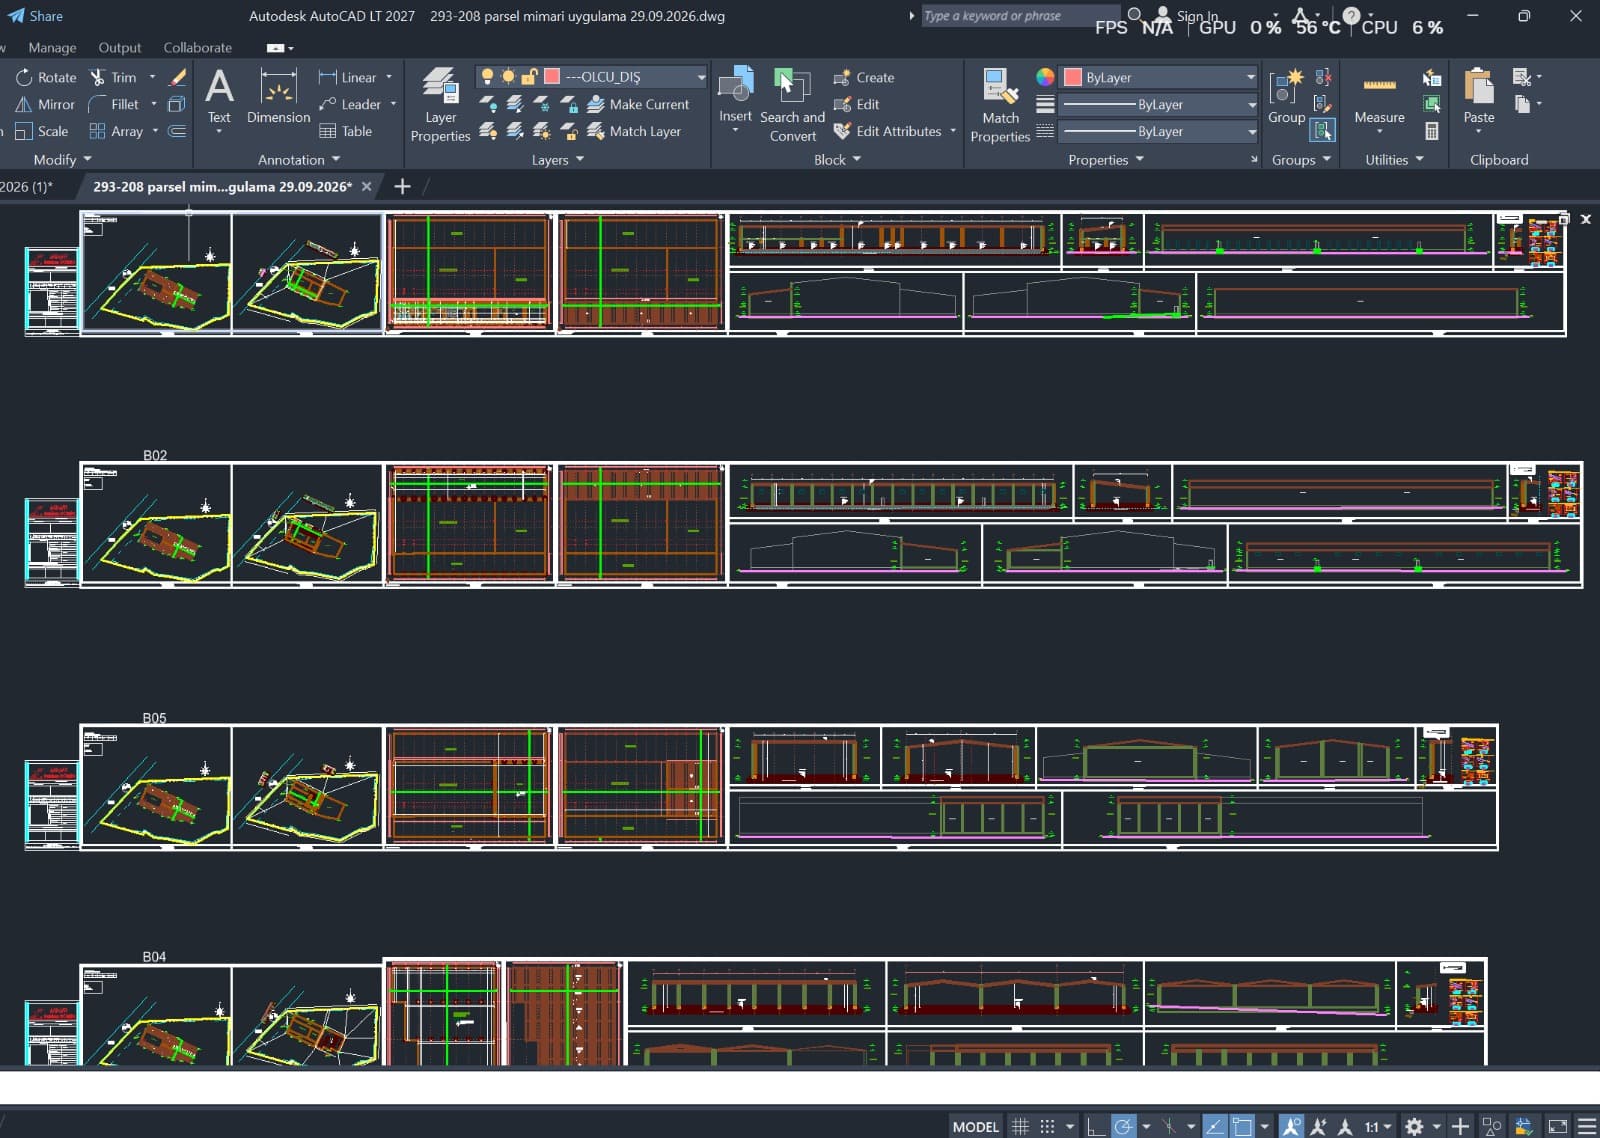Switch to the 293-208 parsel drawing tab

pos(222,187)
